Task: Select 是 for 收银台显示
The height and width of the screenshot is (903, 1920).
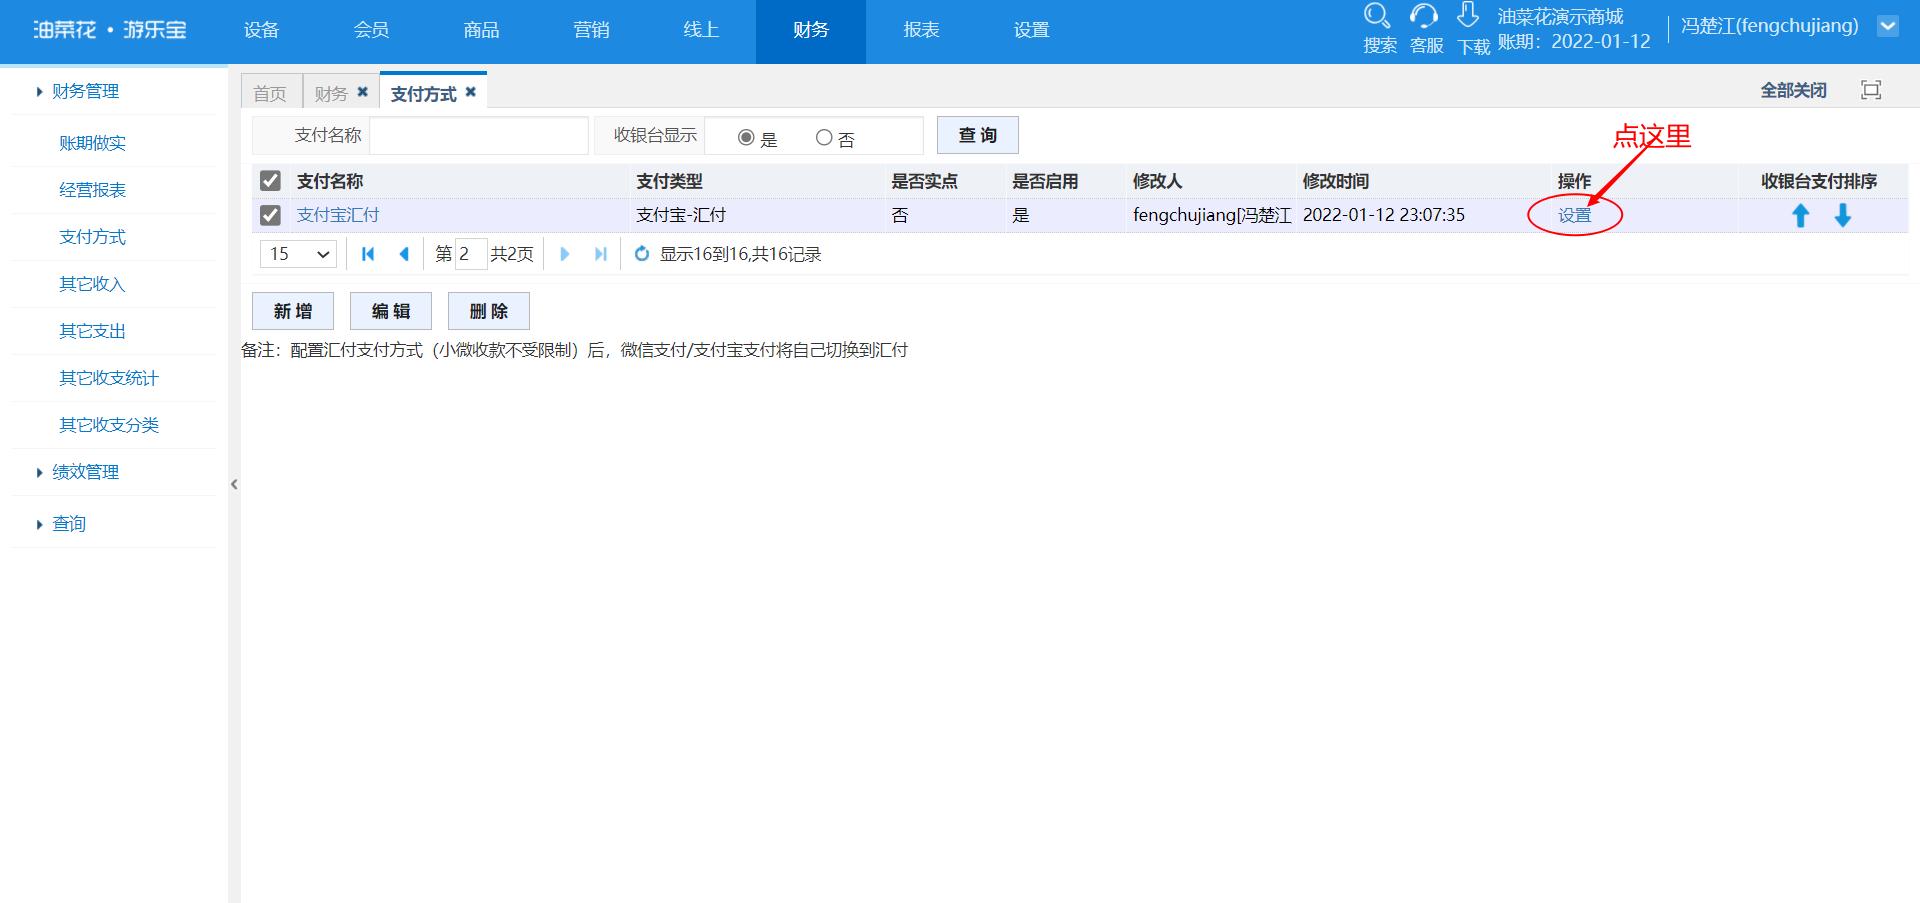Action: pyautogui.click(x=746, y=138)
